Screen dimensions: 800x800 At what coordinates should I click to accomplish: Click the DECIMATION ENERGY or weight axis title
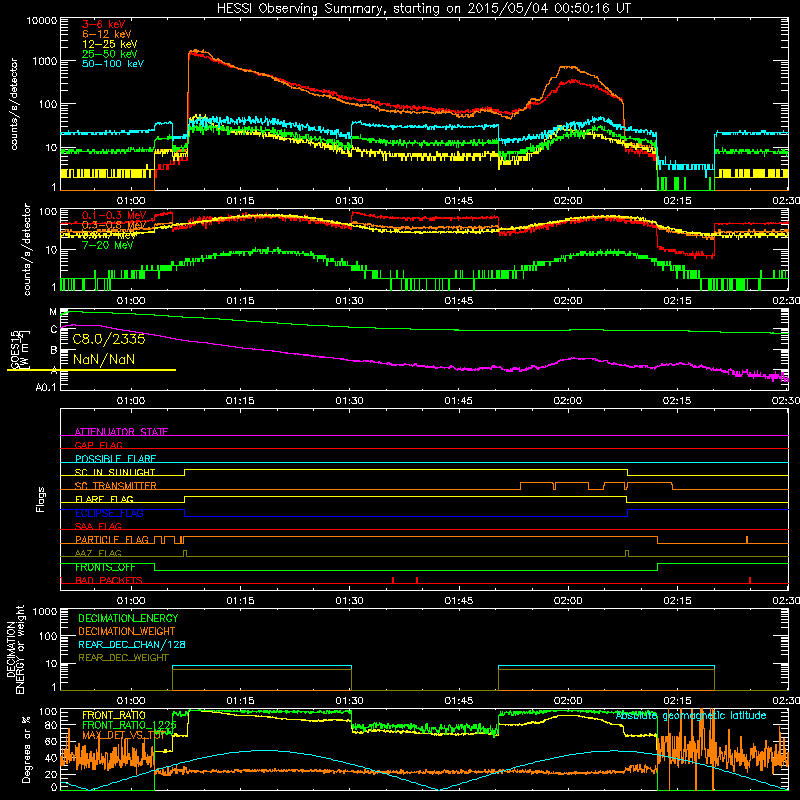tap(15, 649)
